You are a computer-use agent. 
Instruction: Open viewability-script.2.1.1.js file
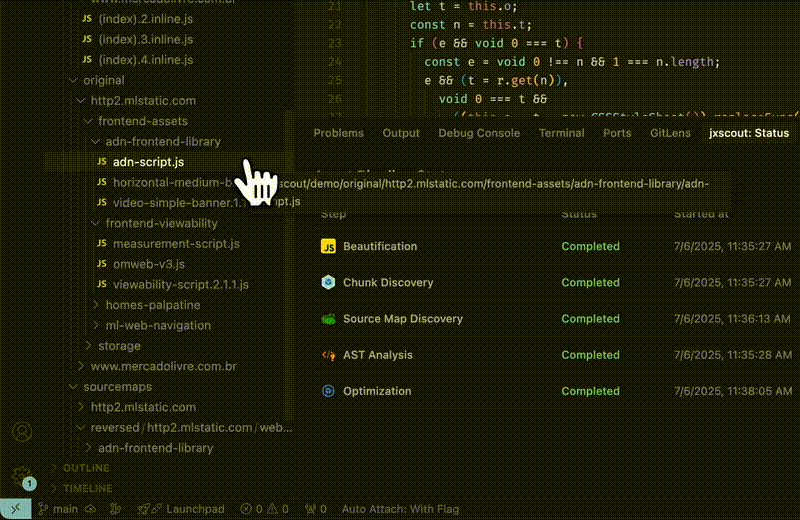click(181, 284)
